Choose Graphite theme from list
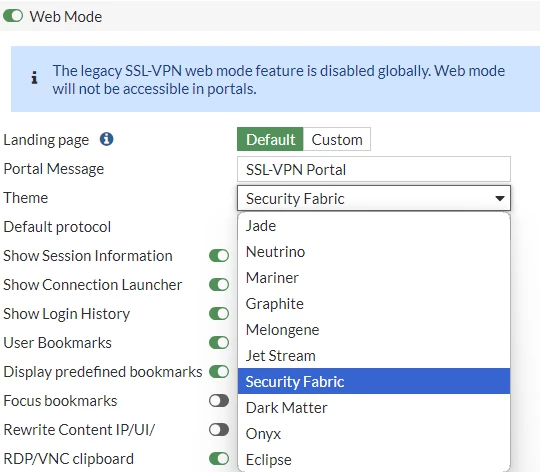540x472 pixels. 374,304
